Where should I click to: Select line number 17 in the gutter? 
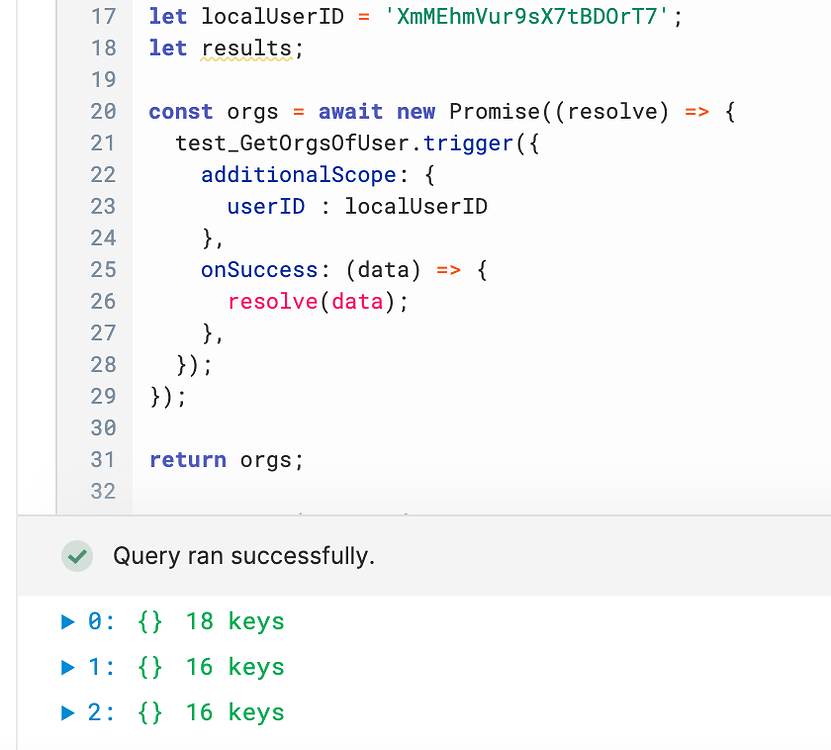[x=103, y=16]
